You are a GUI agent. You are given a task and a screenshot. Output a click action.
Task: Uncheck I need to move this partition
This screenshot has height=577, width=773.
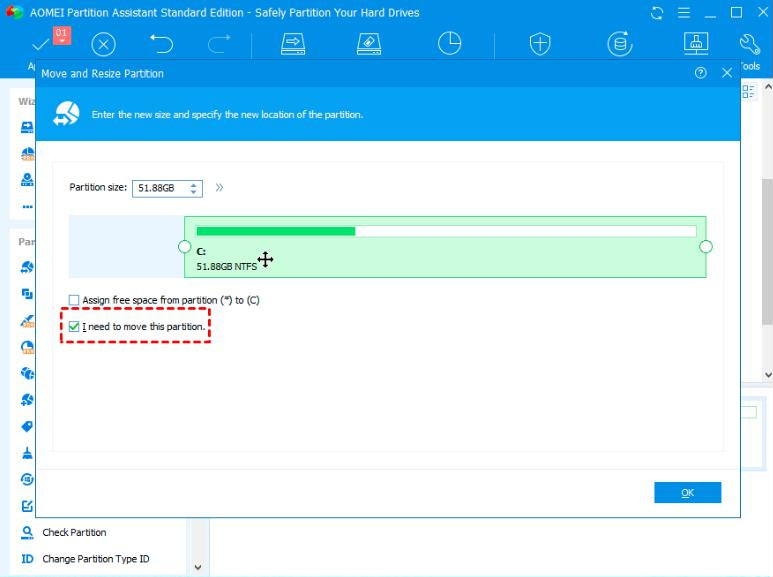point(74,327)
